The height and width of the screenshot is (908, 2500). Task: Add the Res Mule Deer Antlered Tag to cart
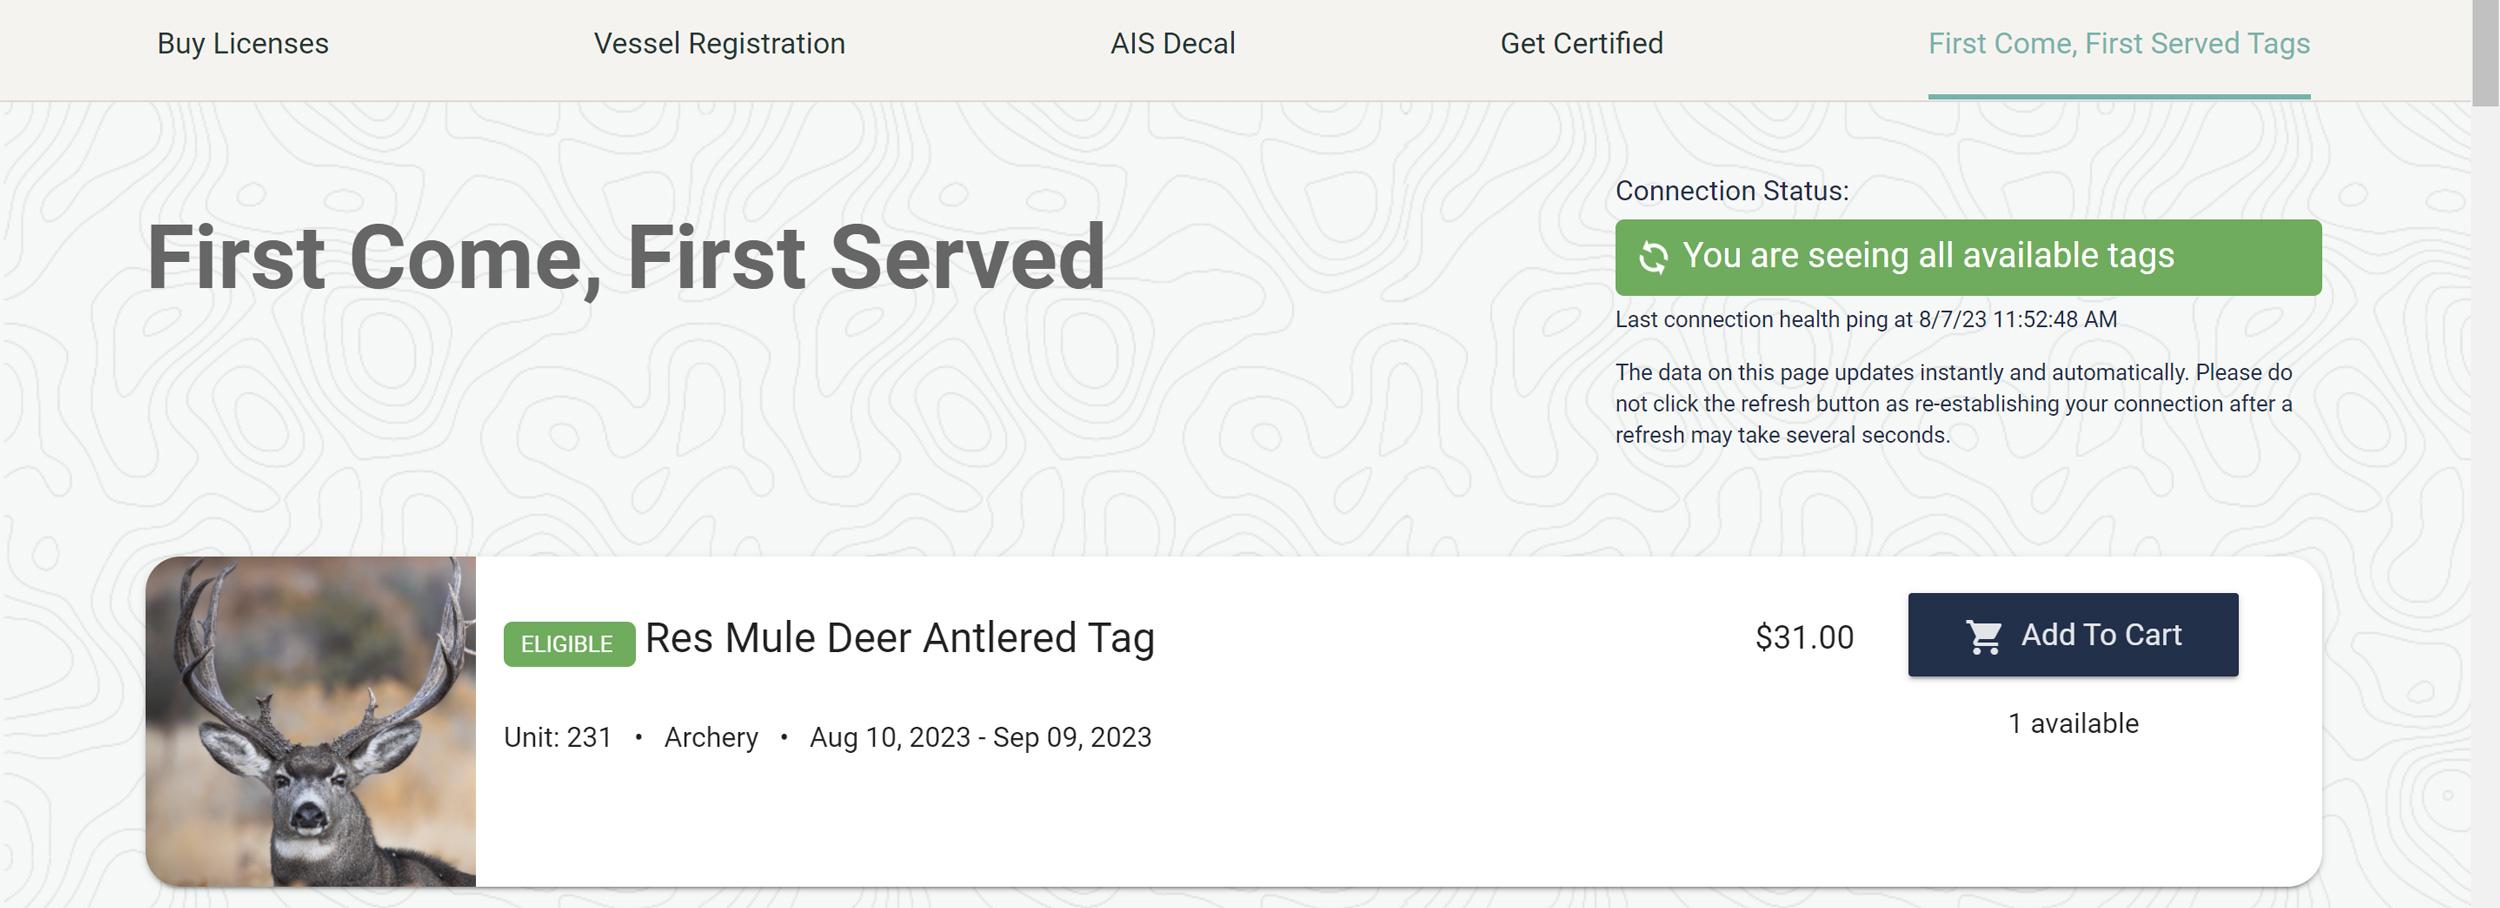click(x=2072, y=634)
